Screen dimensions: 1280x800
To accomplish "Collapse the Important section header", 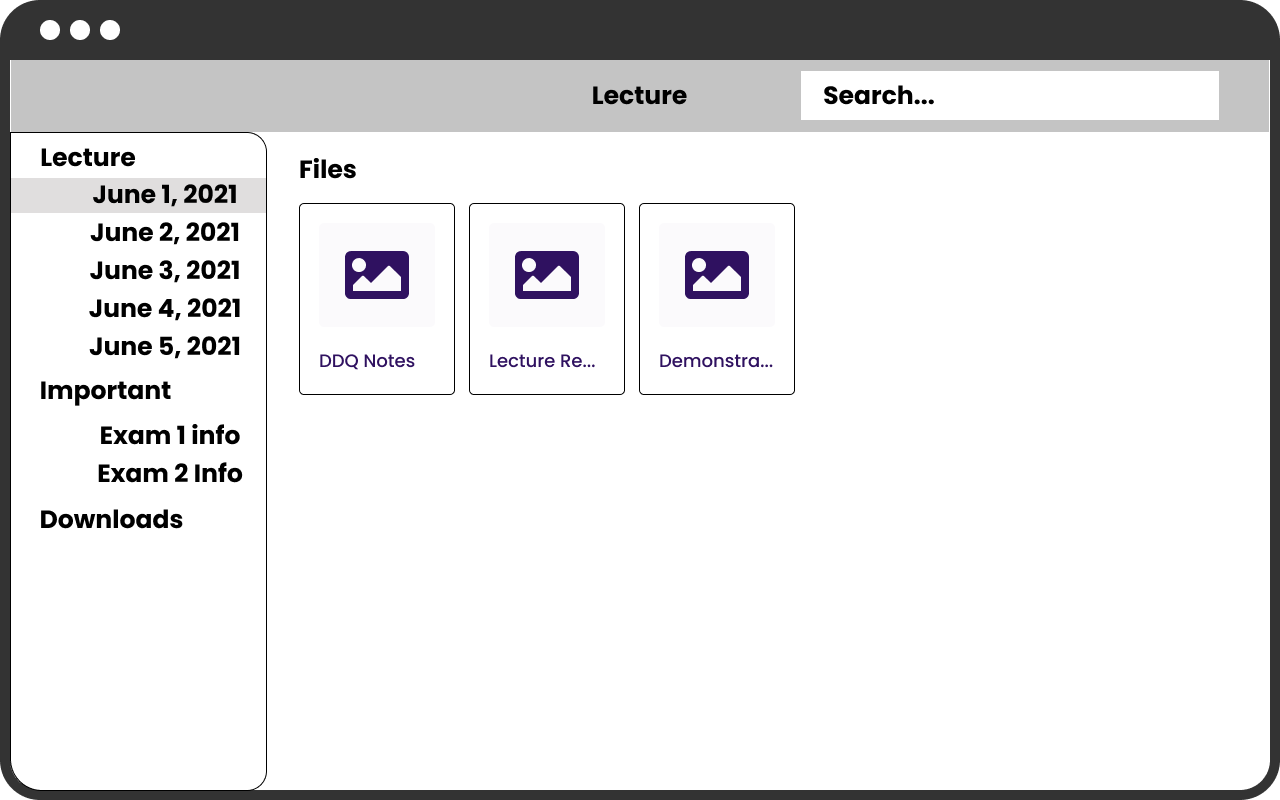I will 105,391.
